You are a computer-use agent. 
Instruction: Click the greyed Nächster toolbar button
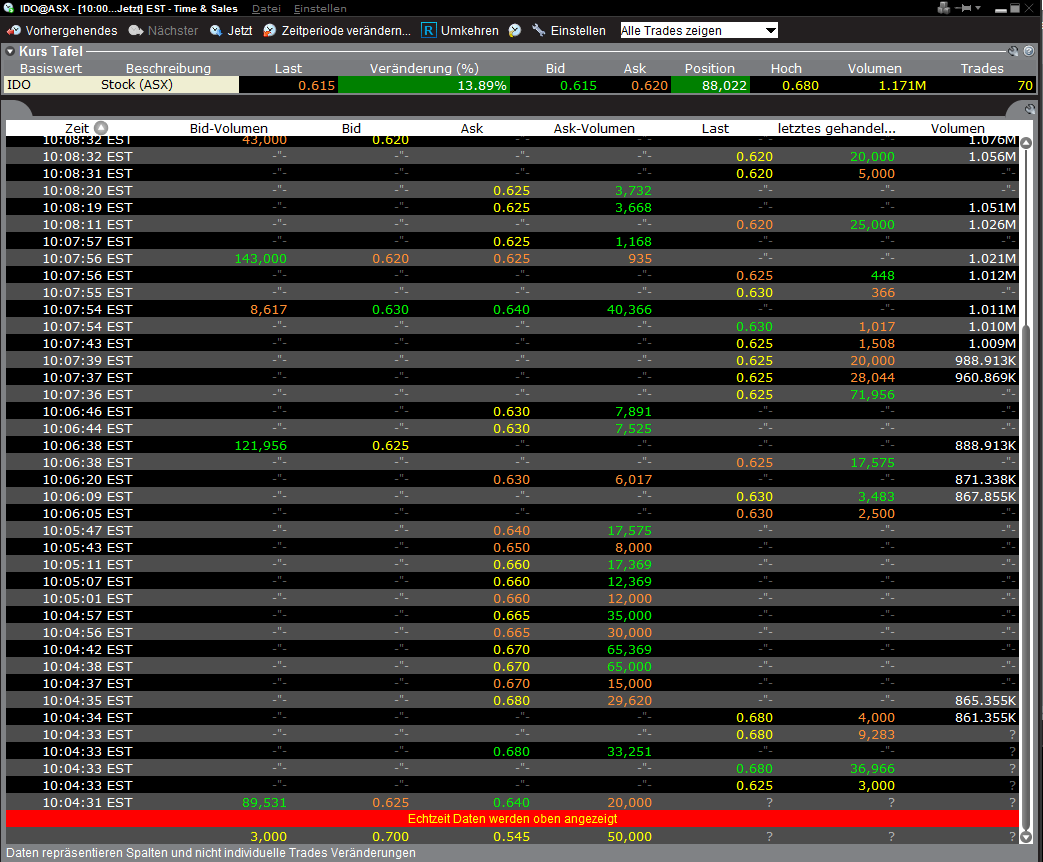click(x=164, y=31)
